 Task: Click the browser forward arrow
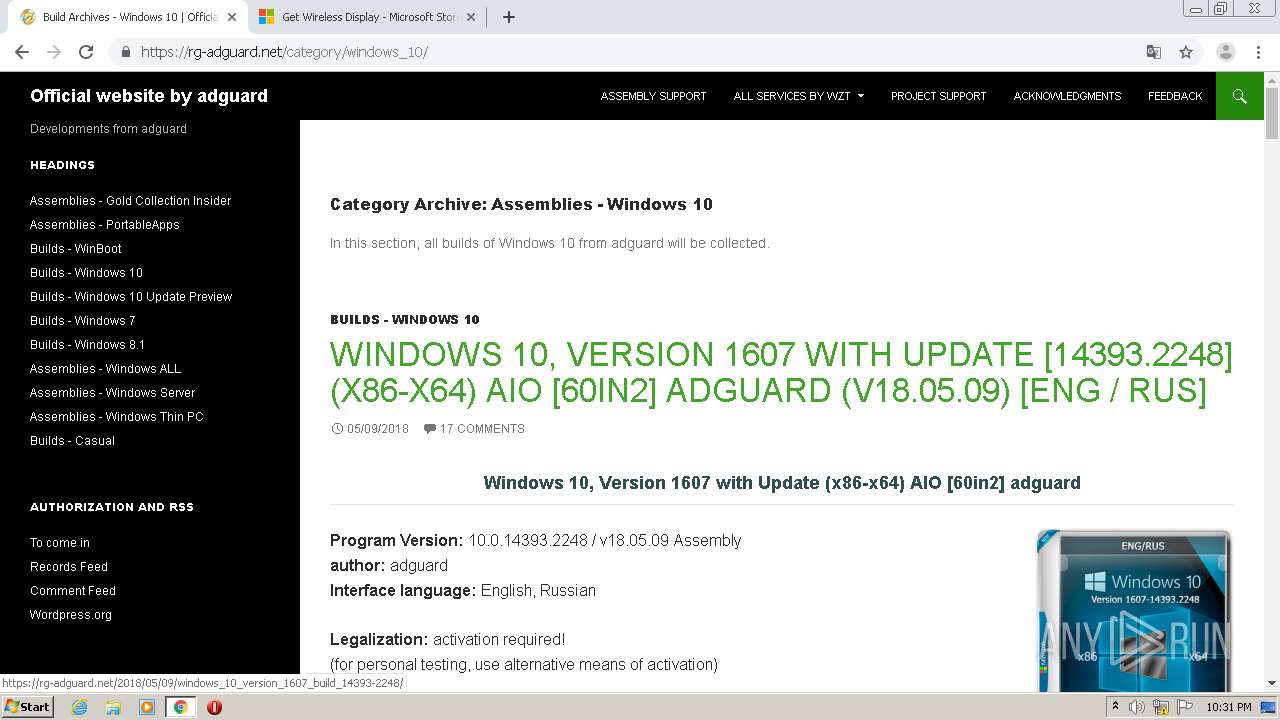click(x=54, y=52)
